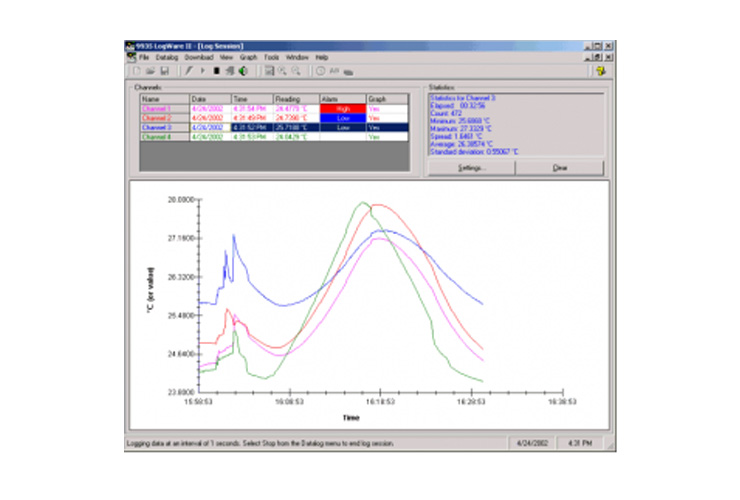This screenshot has width=740, height=500.
Task: Click the Save disk toolbar icon
Action: point(164,71)
